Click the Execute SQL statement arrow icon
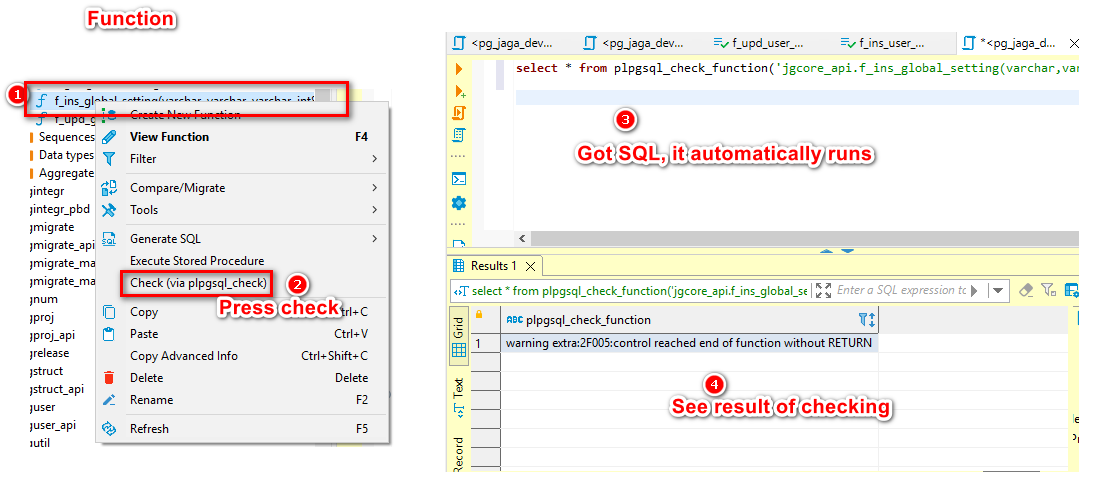 (x=459, y=69)
